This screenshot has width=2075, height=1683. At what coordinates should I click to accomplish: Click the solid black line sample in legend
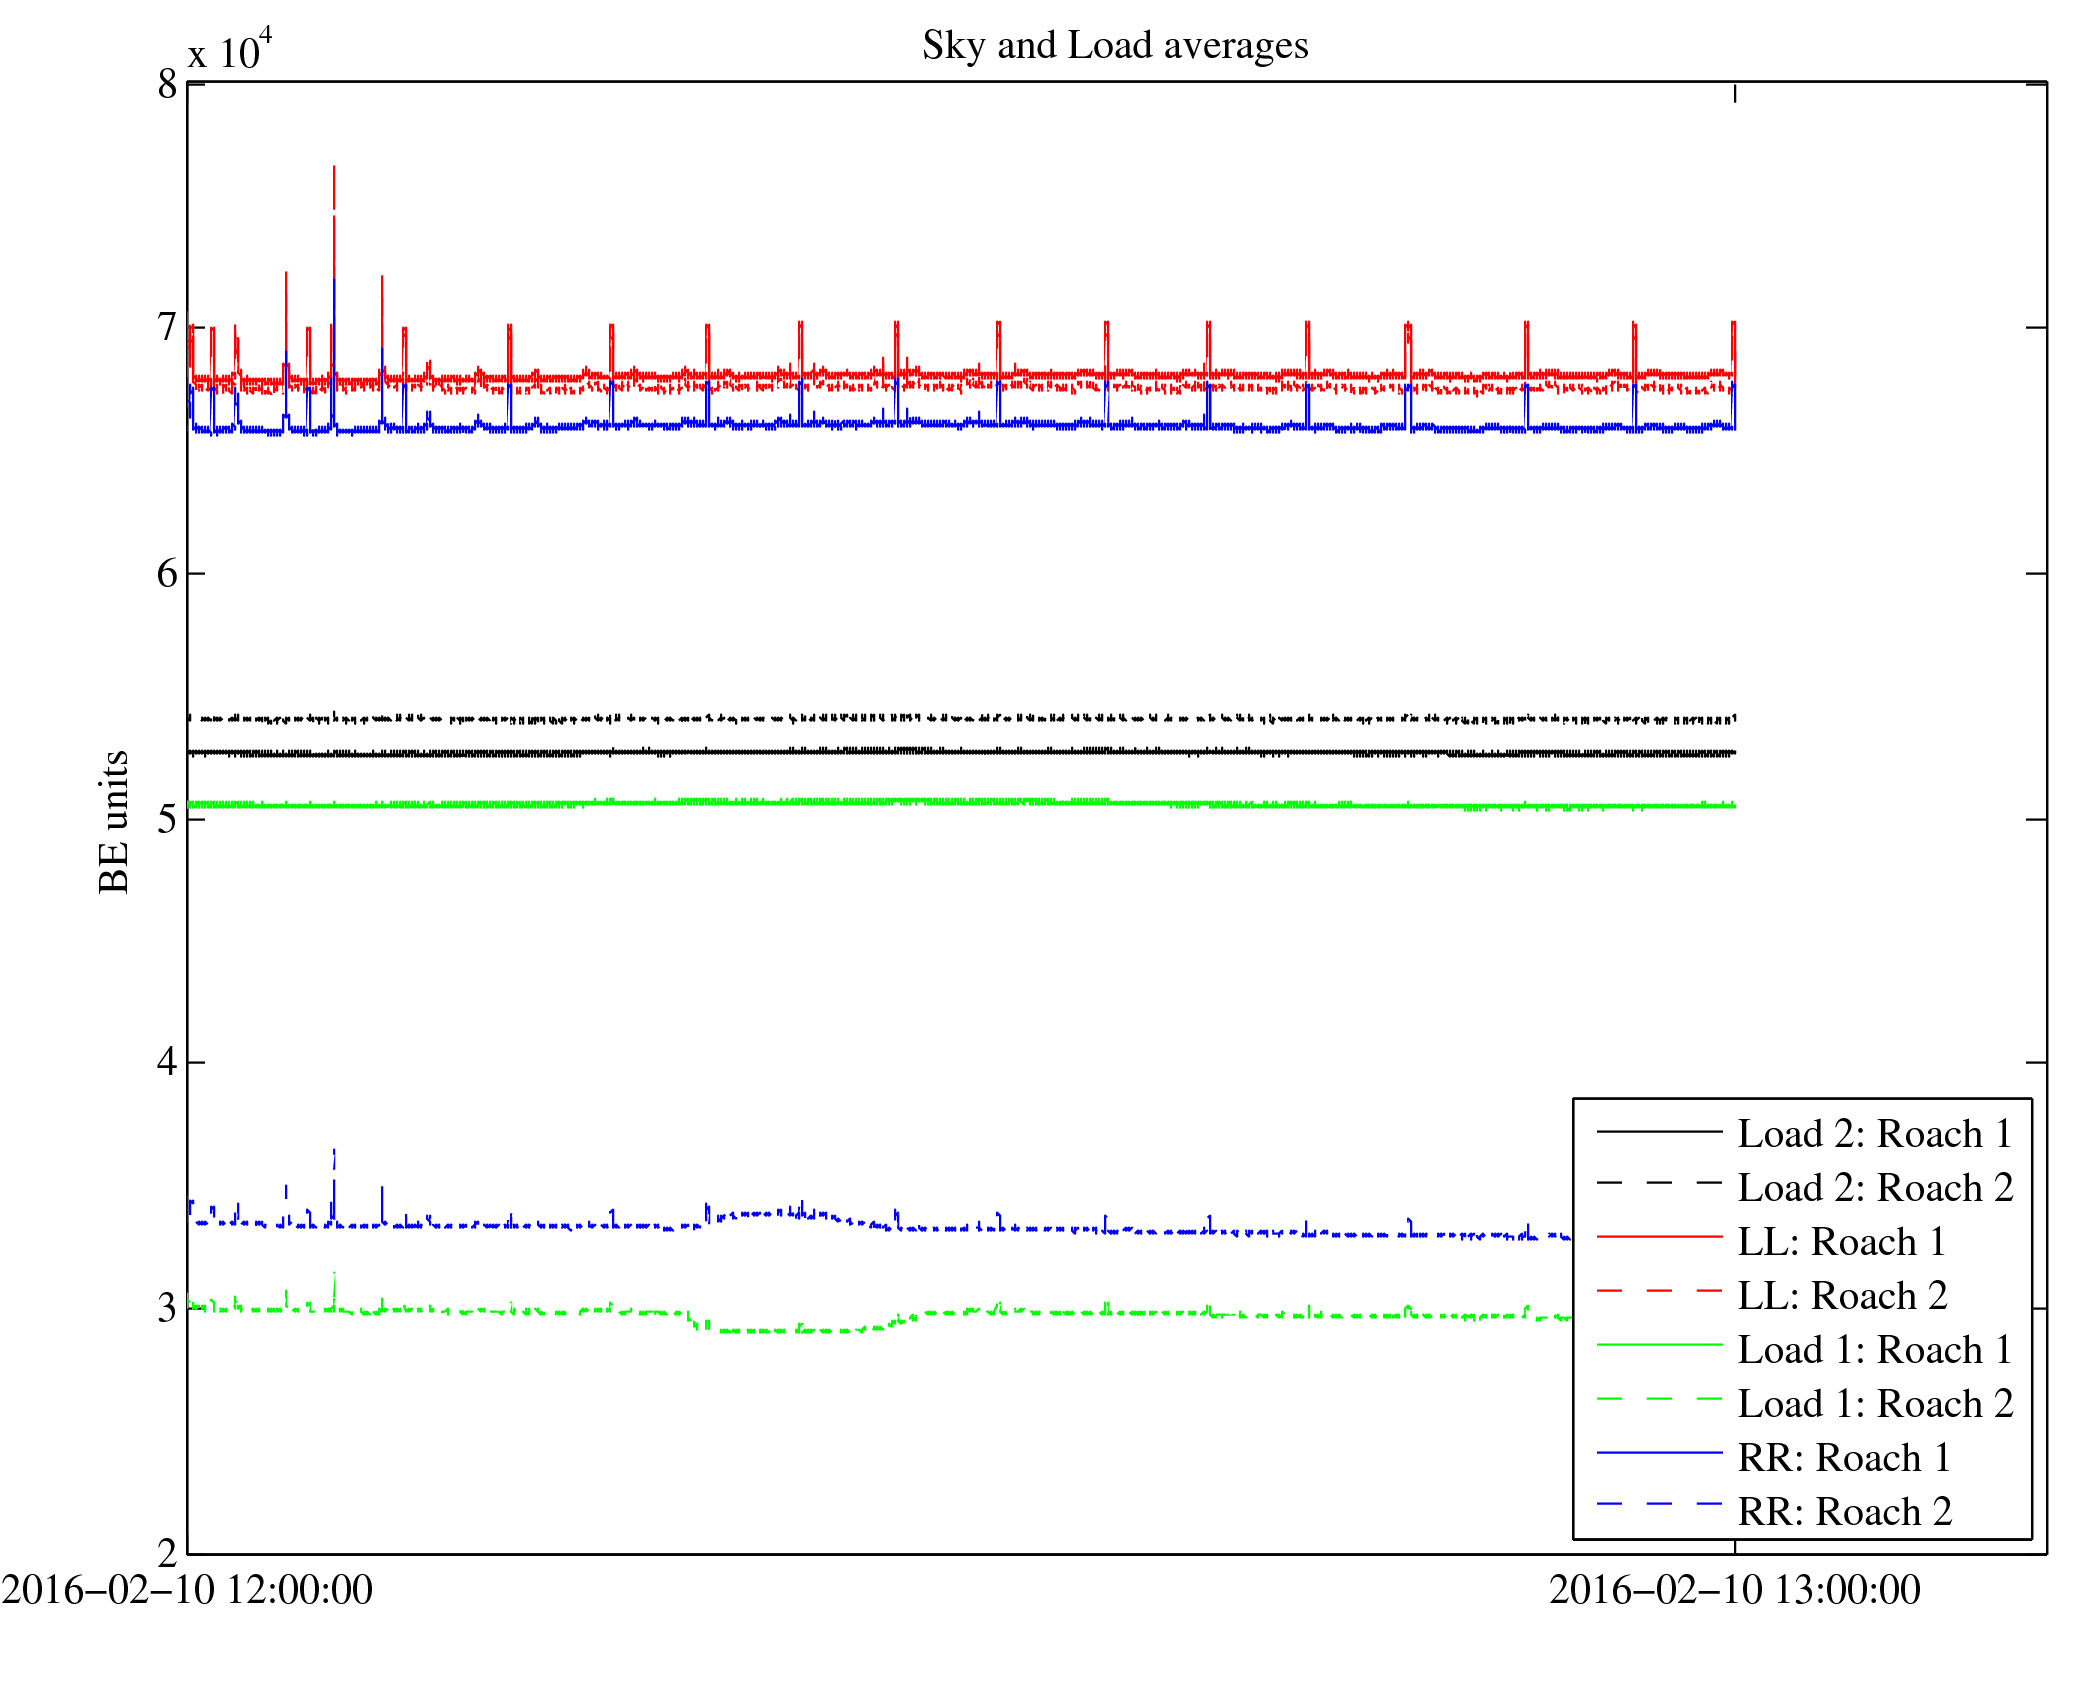(x=1659, y=1131)
